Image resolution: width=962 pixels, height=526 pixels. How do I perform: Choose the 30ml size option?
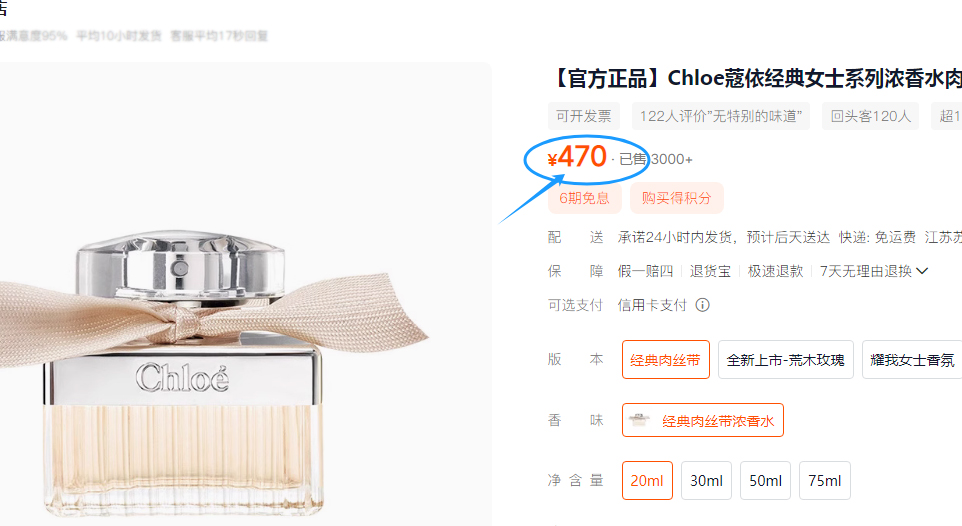pos(706,481)
